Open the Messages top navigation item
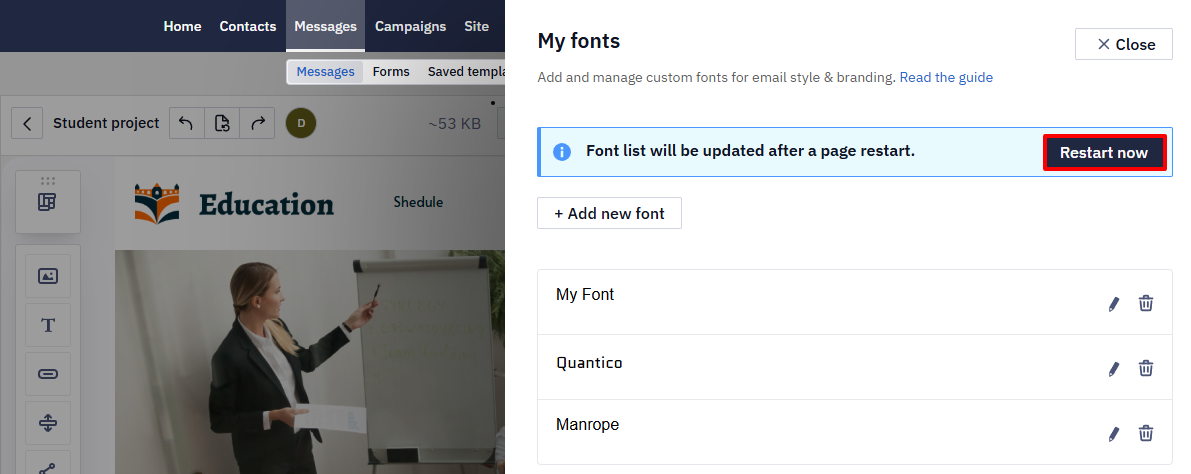 coord(325,26)
